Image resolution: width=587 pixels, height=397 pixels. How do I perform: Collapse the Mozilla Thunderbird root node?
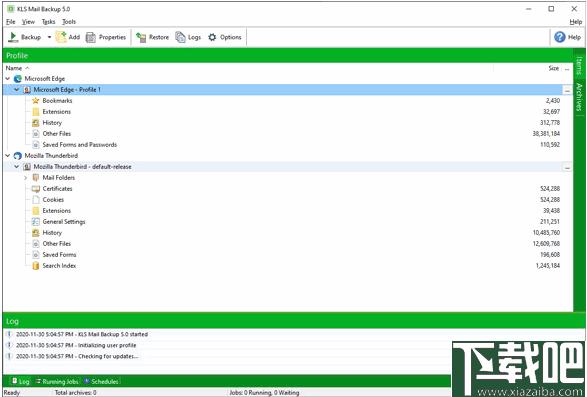click(x=8, y=155)
